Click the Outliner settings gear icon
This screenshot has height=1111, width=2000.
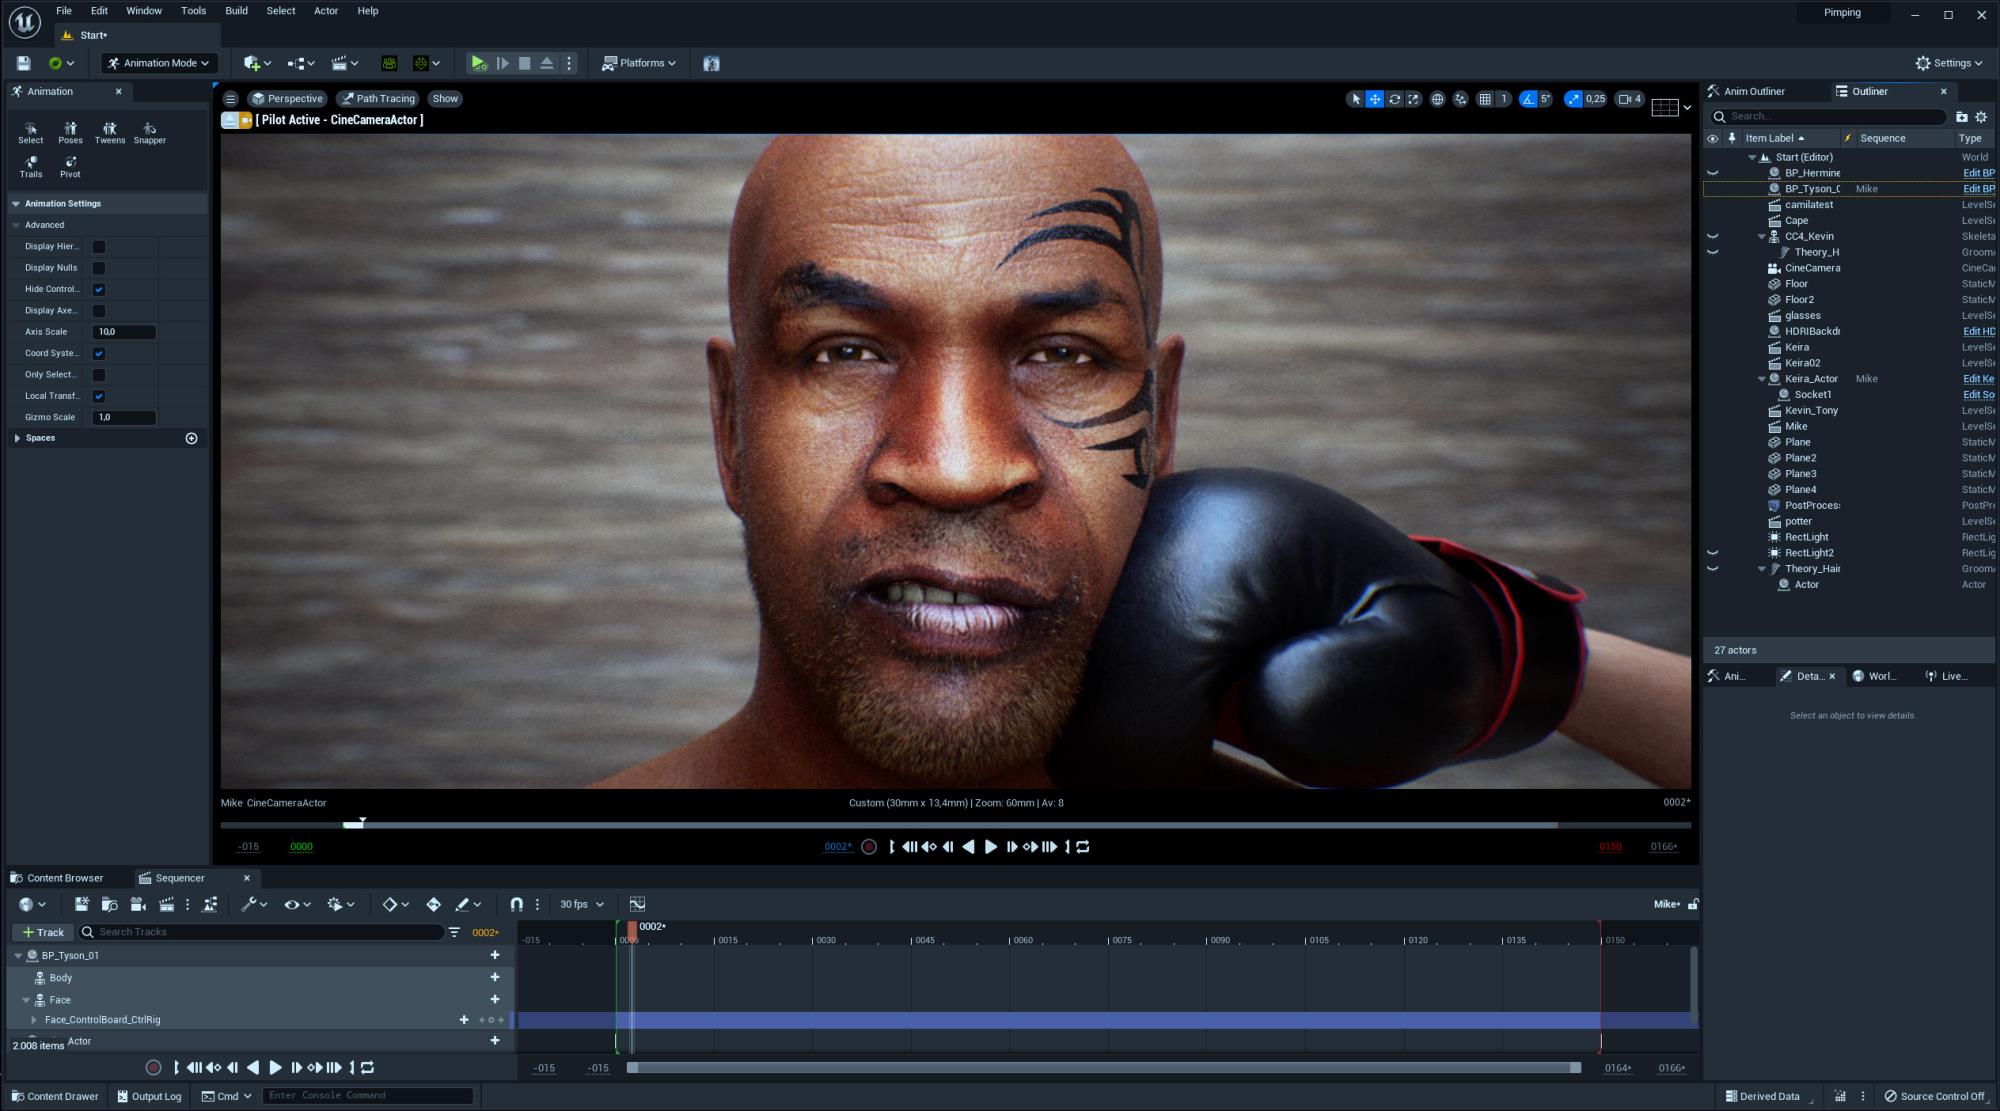[x=1980, y=117]
